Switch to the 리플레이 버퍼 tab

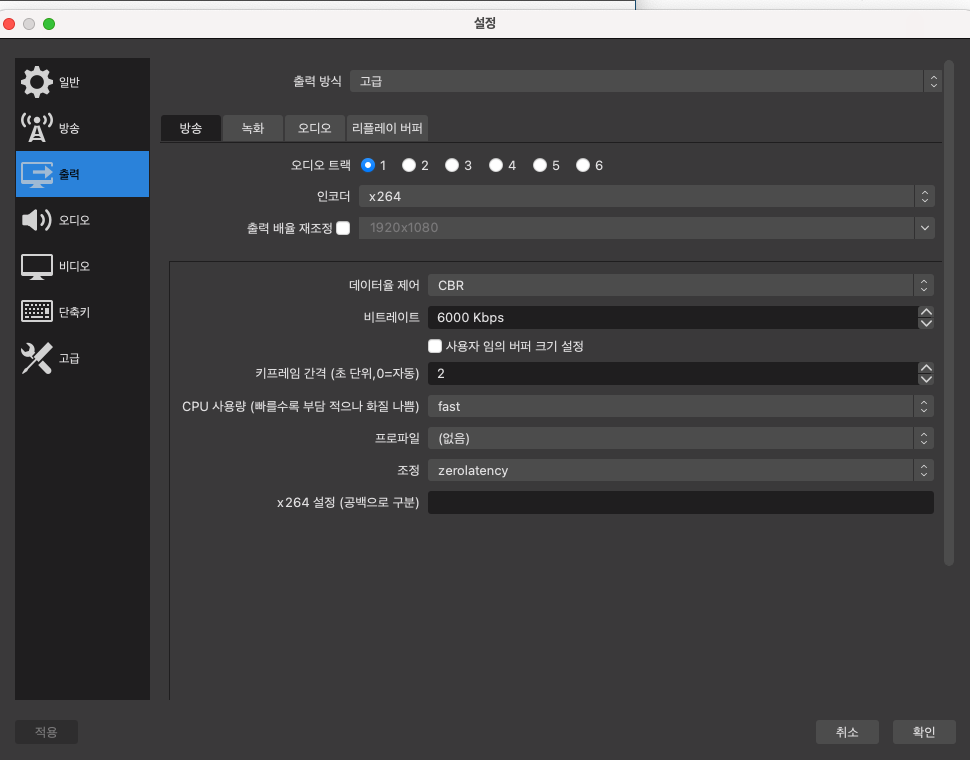tap(387, 128)
